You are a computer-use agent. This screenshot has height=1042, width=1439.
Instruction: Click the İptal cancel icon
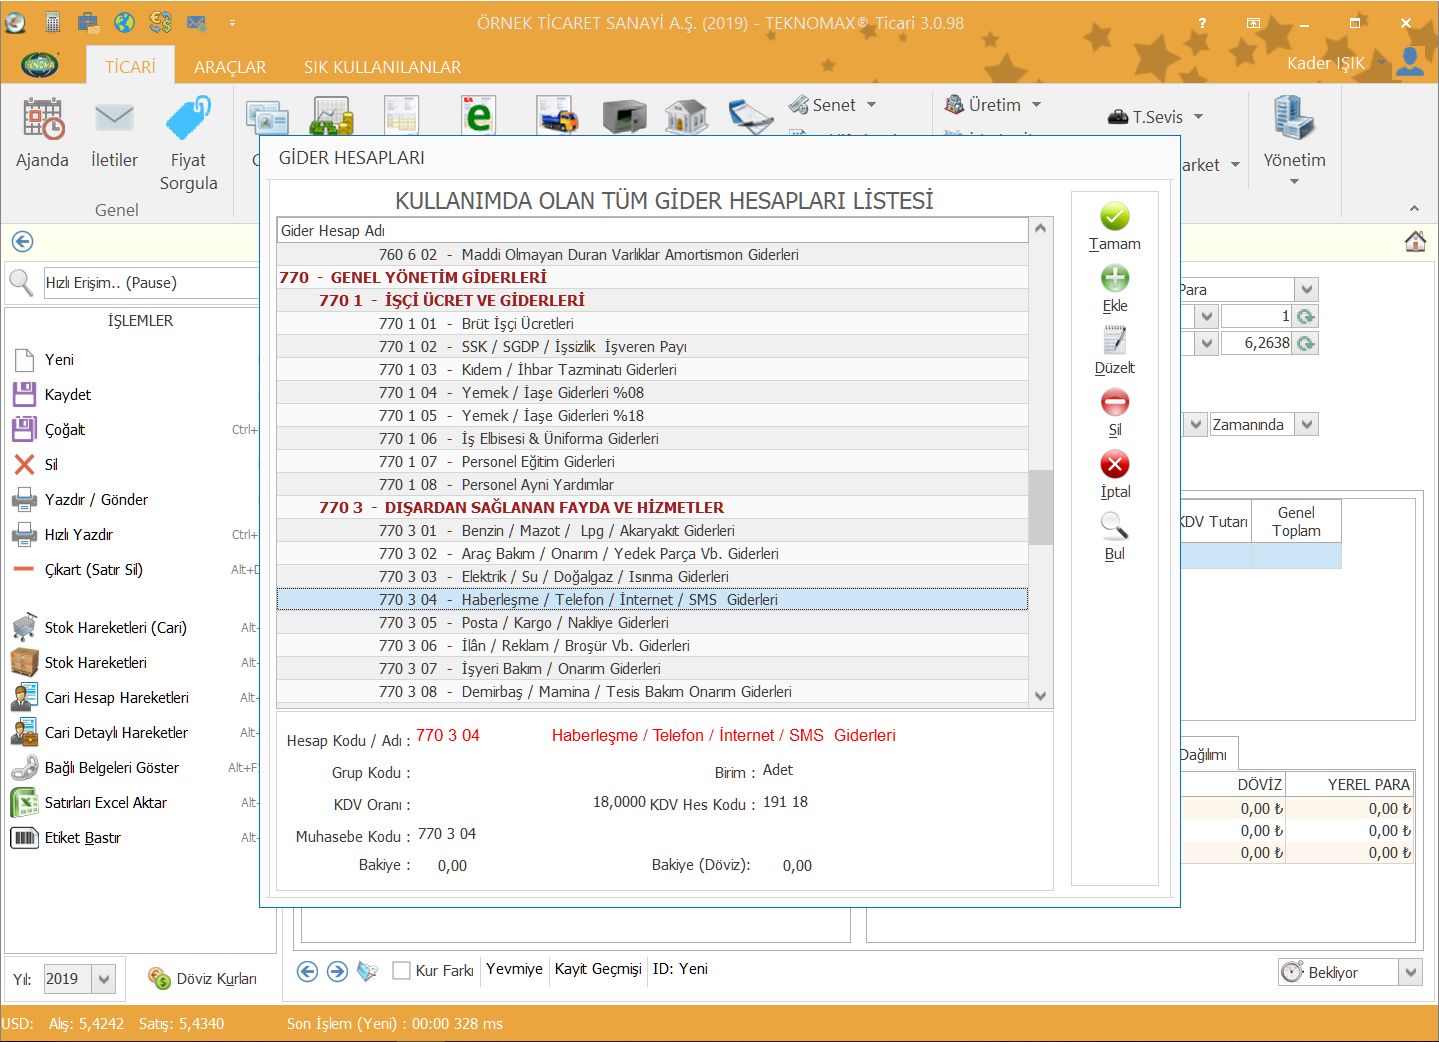(1114, 465)
